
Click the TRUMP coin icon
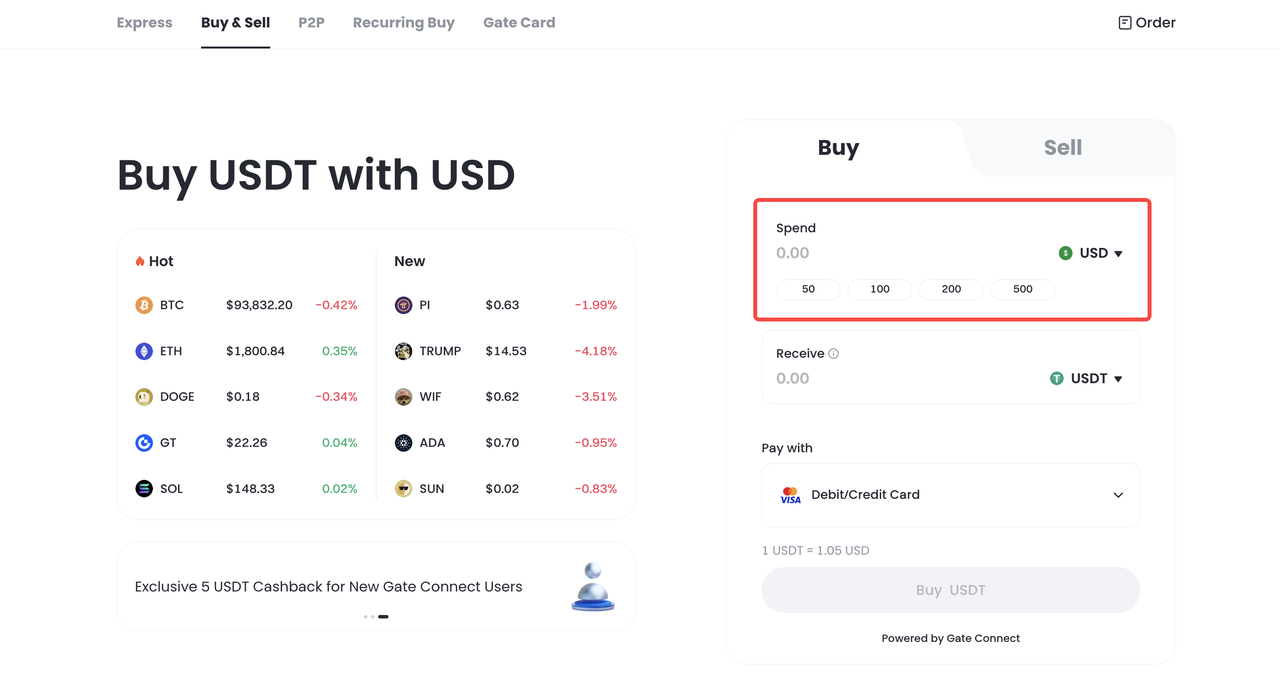pyautogui.click(x=403, y=351)
